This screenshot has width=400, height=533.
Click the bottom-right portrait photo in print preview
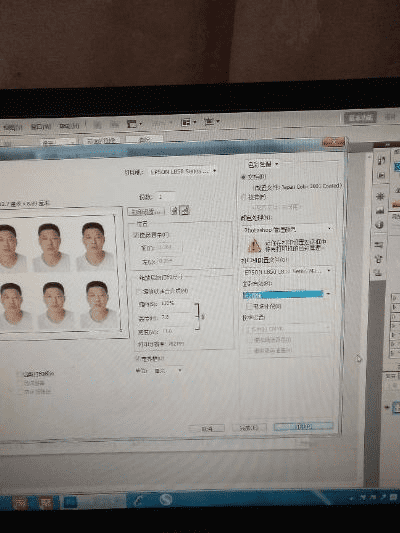[x=99, y=305]
